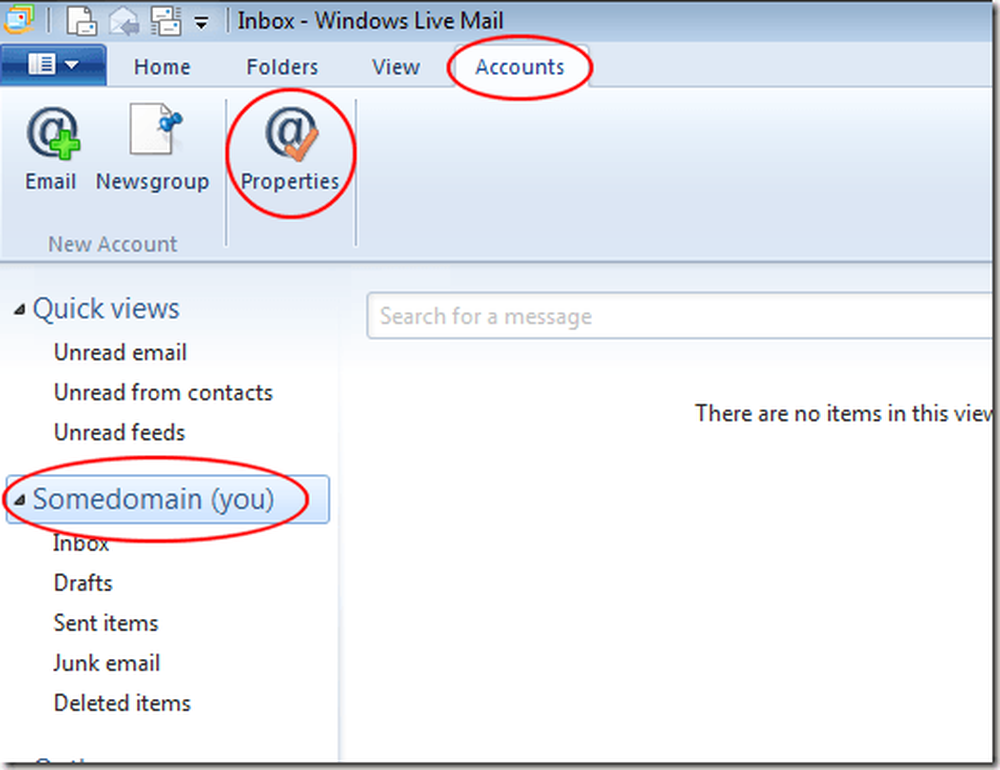Open the Drafts folder

[83, 583]
